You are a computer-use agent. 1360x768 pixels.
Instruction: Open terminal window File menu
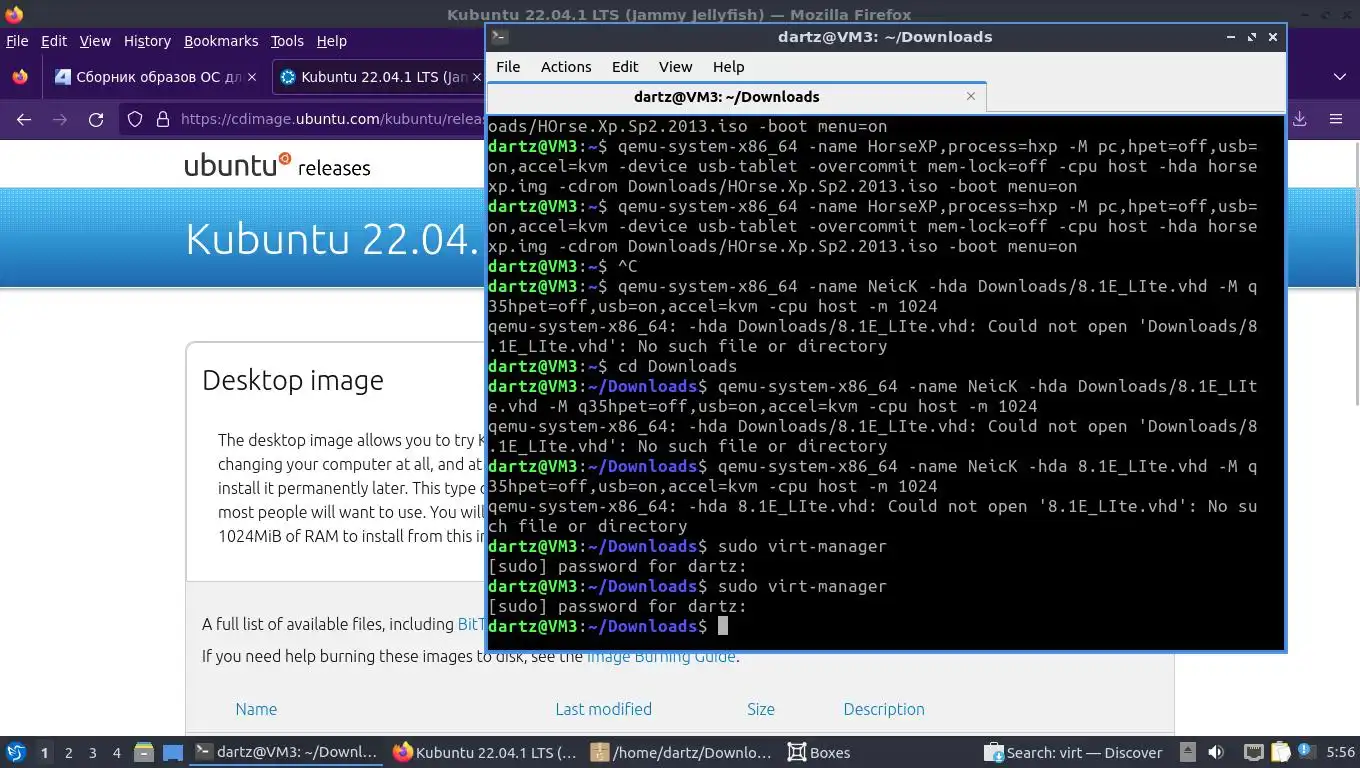tap(508, 66)
